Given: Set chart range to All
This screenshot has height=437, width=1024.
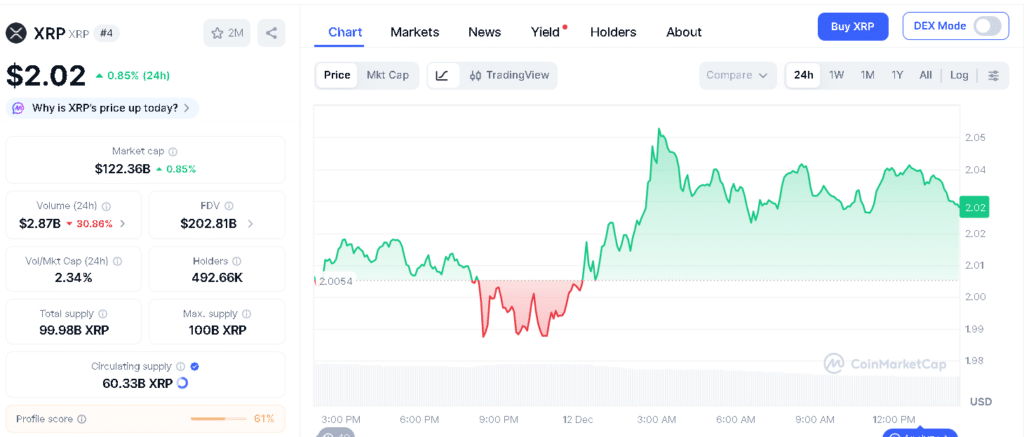Looking at the screenshot, I should click(x=925, y=75).
